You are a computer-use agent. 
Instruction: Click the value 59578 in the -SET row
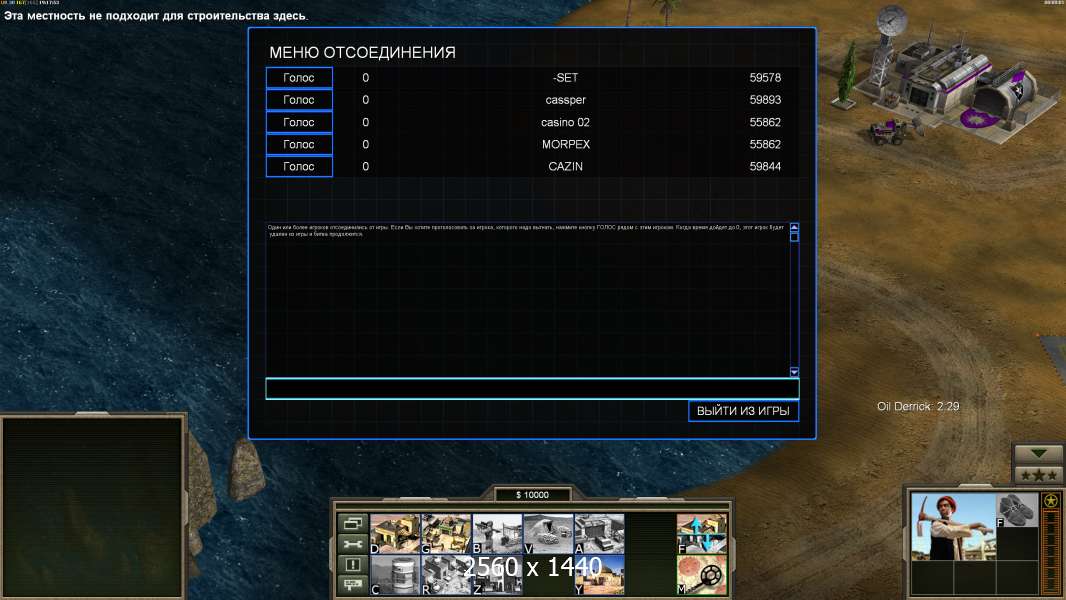tap(765, 77)
